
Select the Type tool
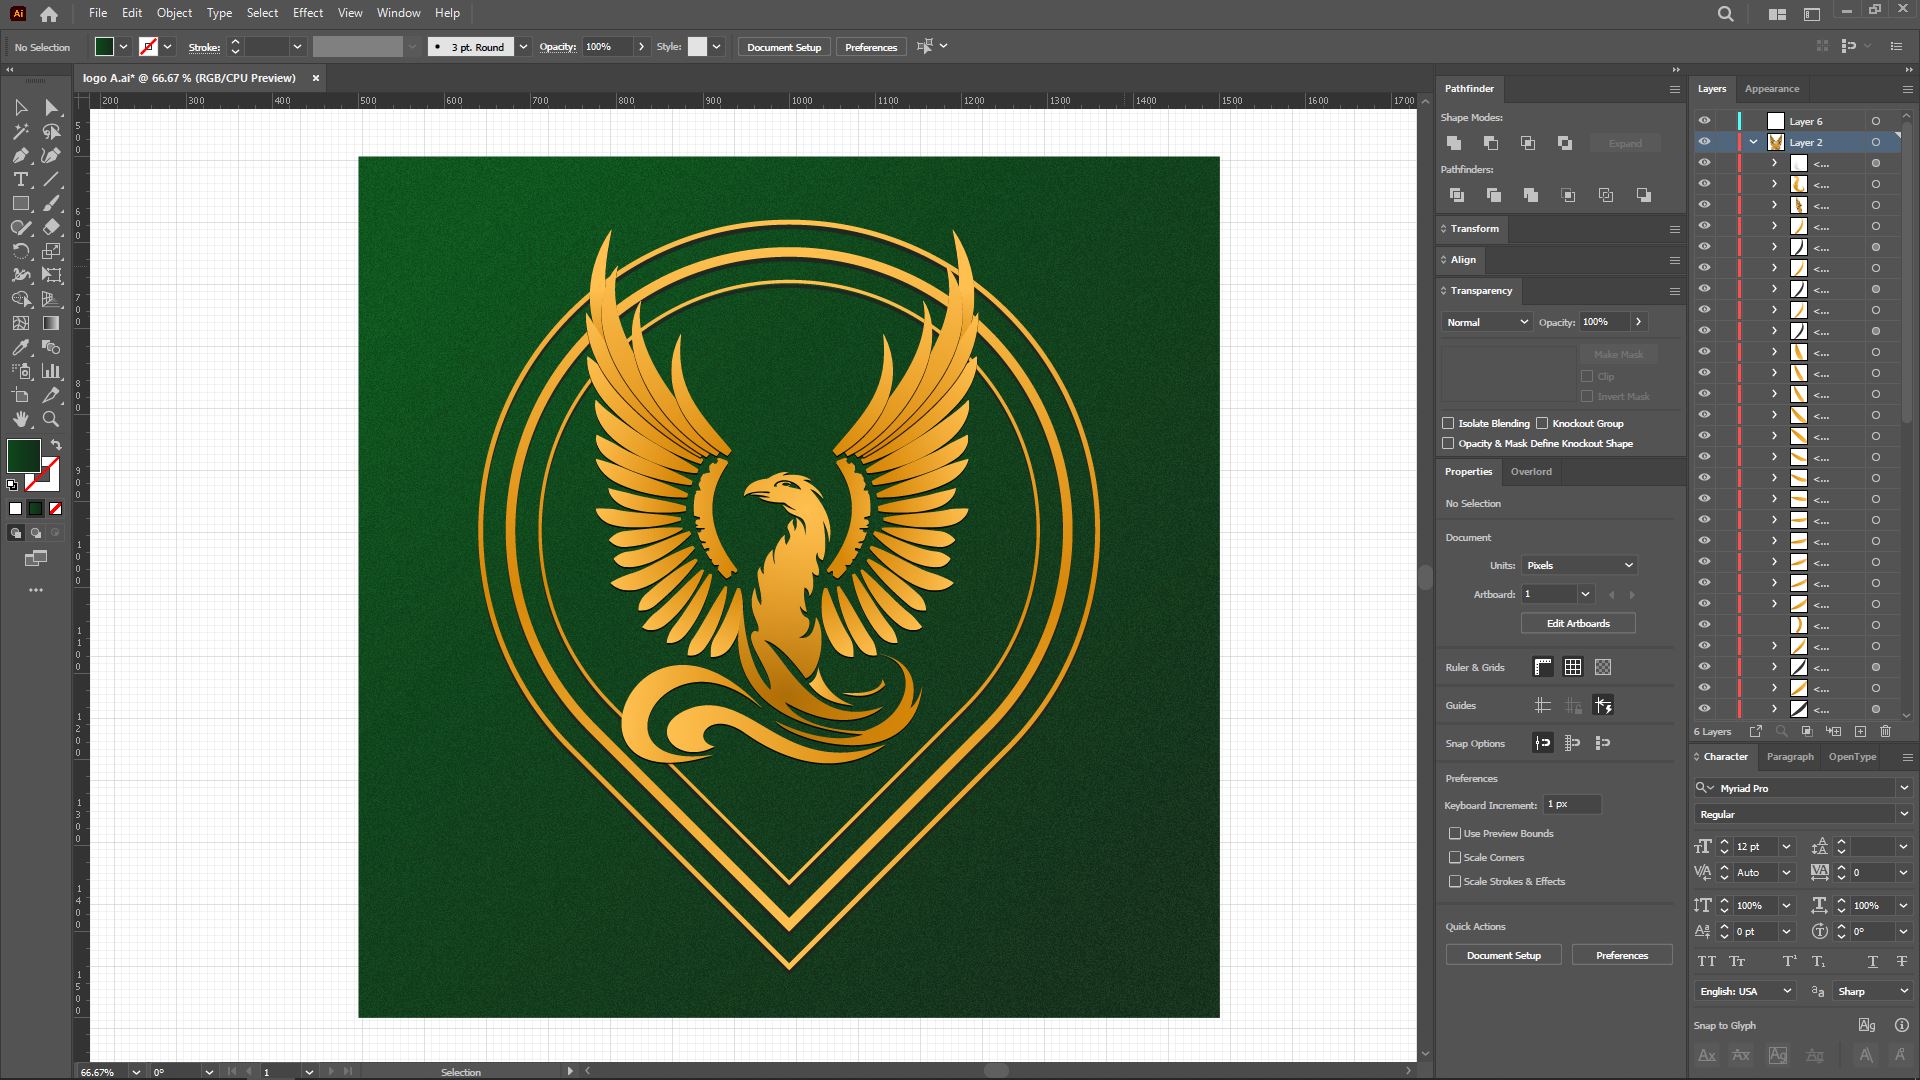click(x=20, y=180)
